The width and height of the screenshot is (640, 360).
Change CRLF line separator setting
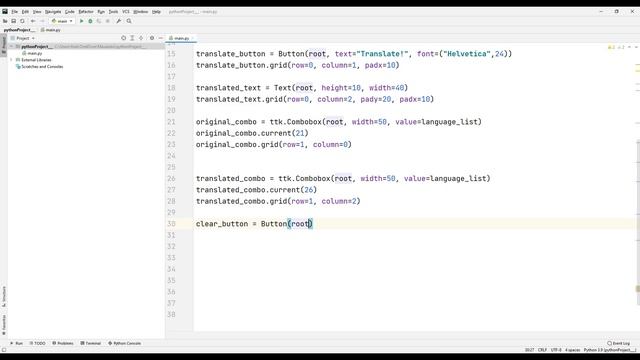pos(542,350)
